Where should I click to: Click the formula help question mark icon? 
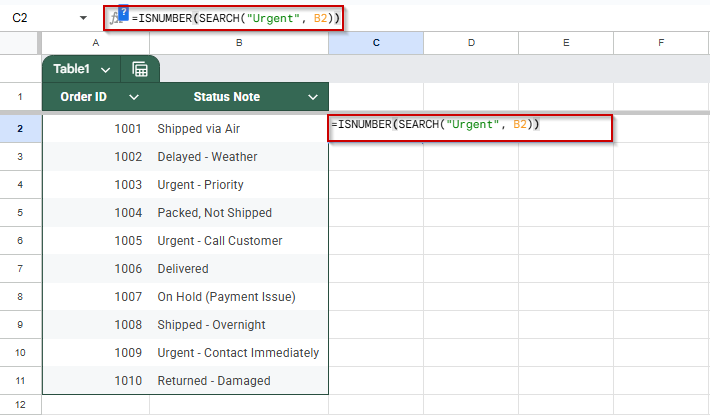pos(124,12)
